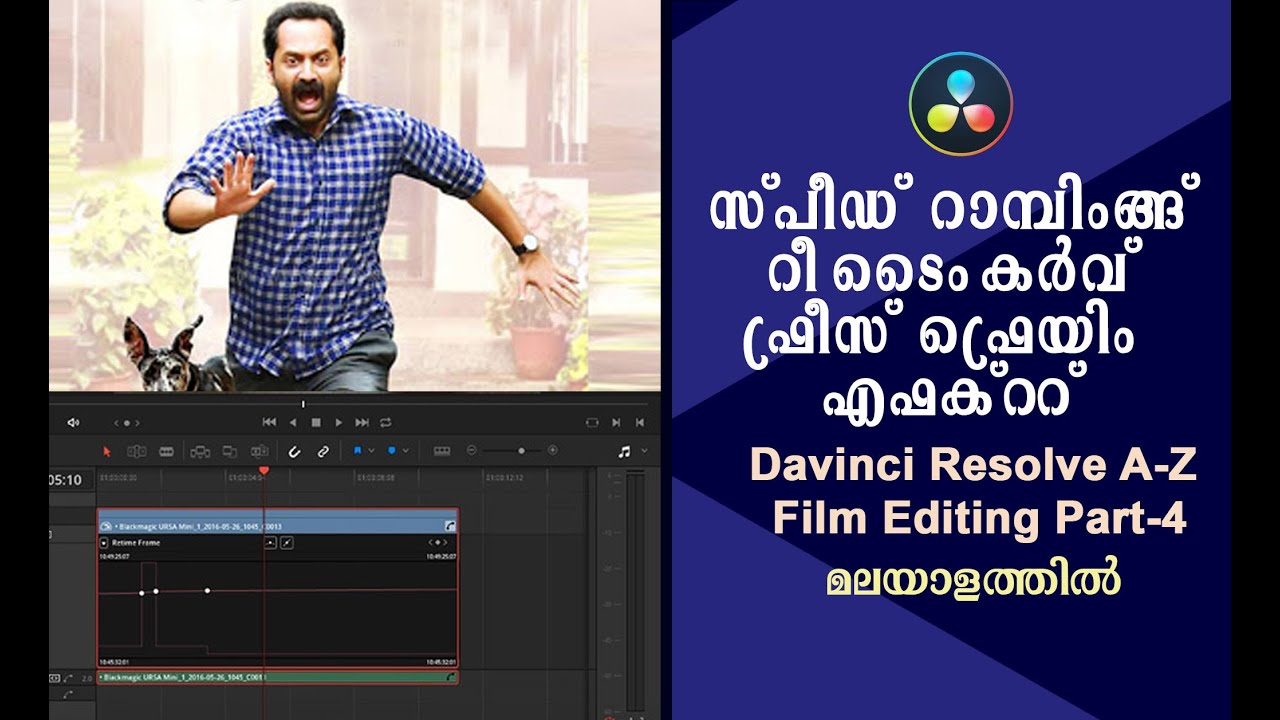
Task: Click the pen-style button in the curve header
Action: pos(287,543)
